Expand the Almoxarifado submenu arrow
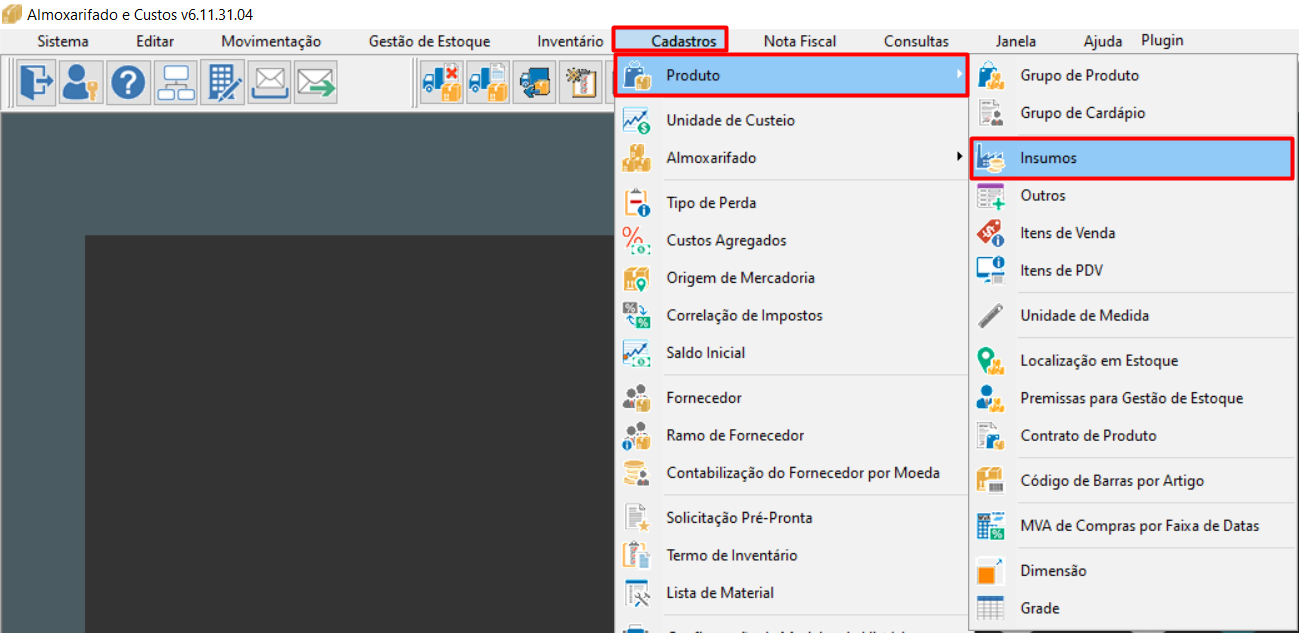This screenshot has height=633, width=1299. (959, 157)
